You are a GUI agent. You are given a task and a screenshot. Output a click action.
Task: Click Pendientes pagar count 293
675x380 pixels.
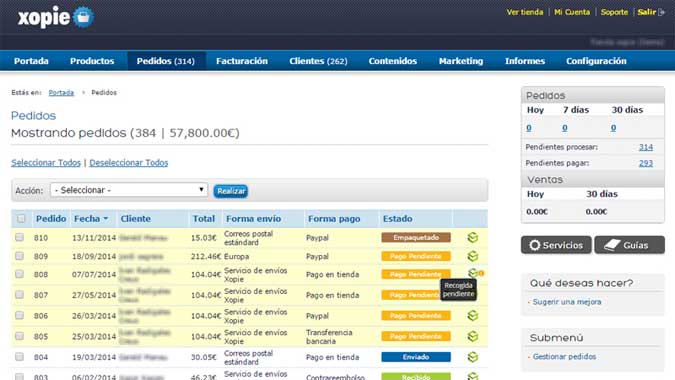(645, 163)
